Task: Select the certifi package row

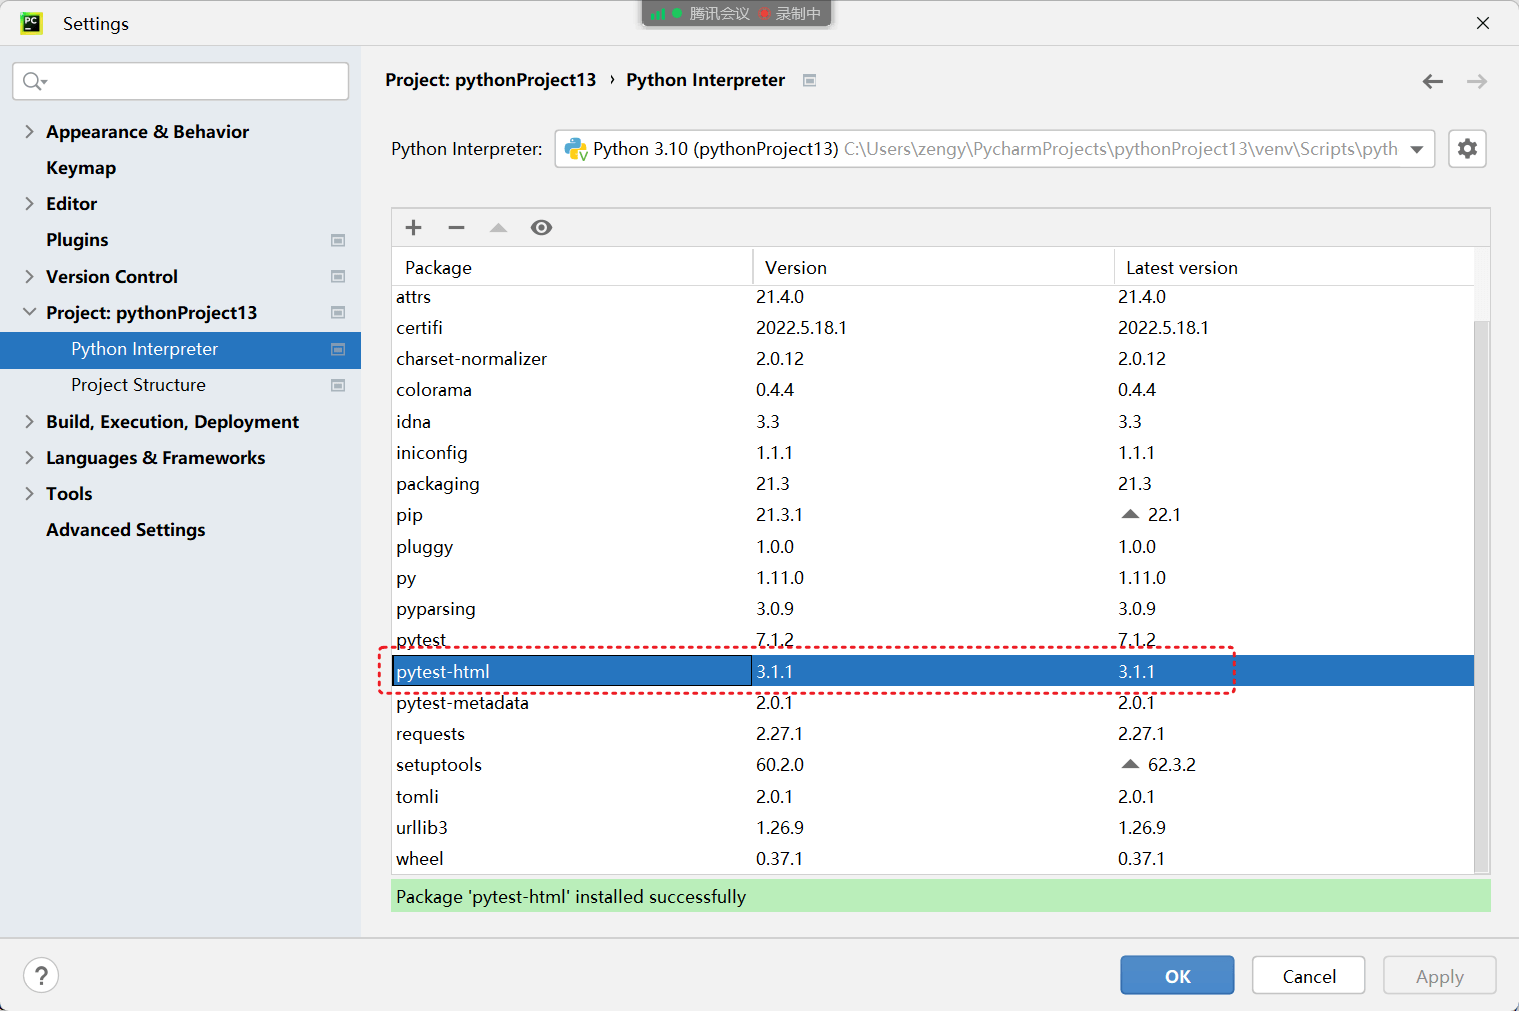Action: click(933, 328)
